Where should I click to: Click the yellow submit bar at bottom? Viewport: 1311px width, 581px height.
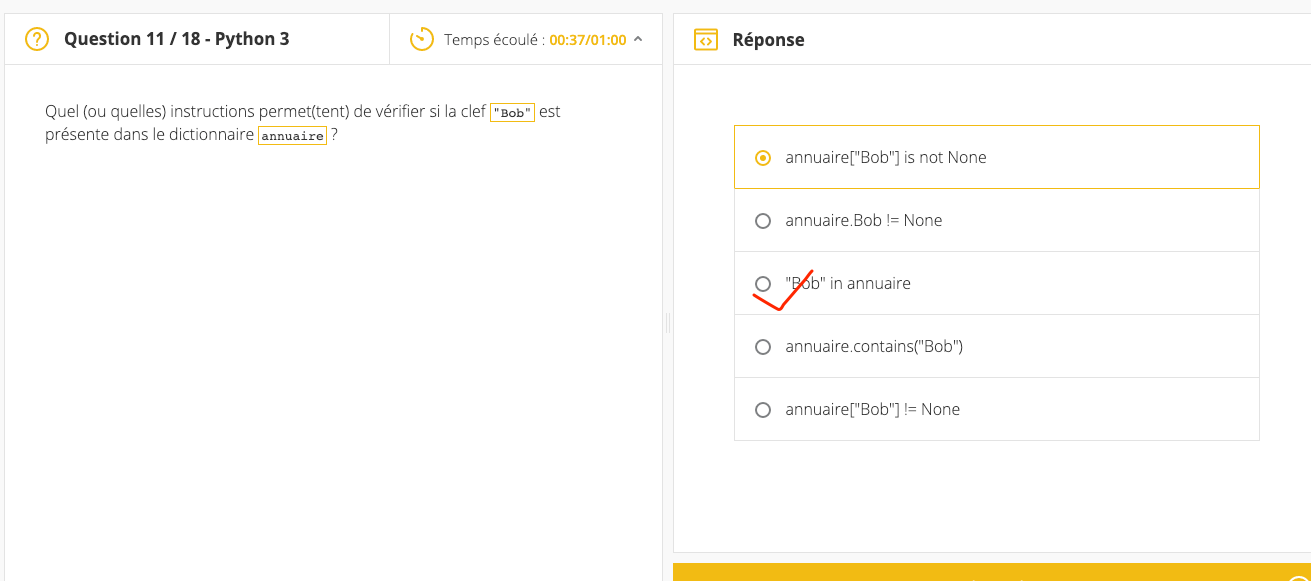pyautogui.click(x=992, y=572)
